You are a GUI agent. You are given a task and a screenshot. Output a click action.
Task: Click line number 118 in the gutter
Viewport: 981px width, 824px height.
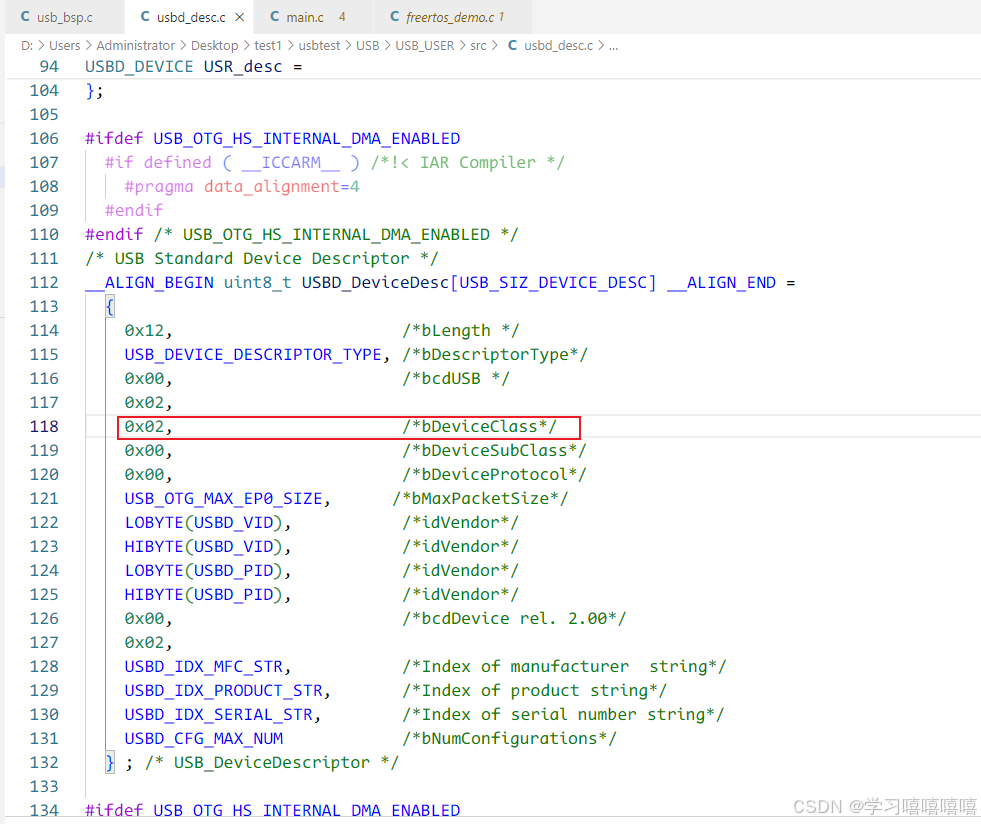pyautogui.click(x=44, y=426)
